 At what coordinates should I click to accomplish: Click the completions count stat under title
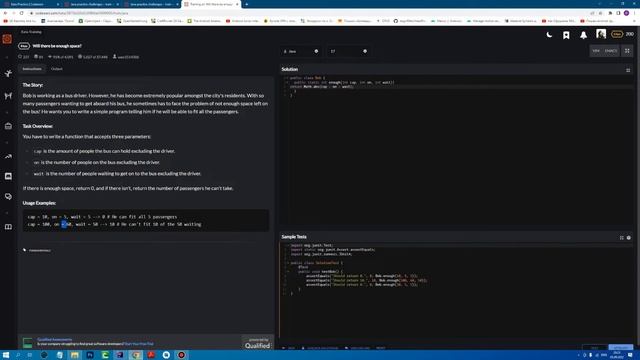pos(93,57)
